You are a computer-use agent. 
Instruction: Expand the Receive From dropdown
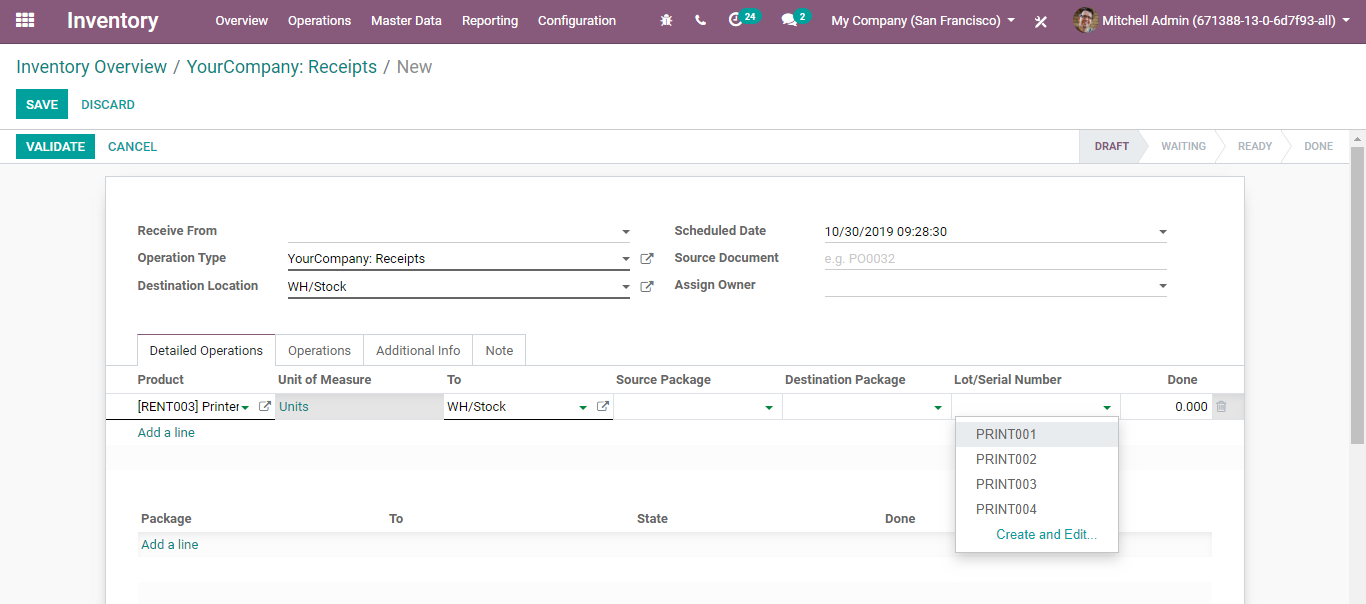coord(626,232)
